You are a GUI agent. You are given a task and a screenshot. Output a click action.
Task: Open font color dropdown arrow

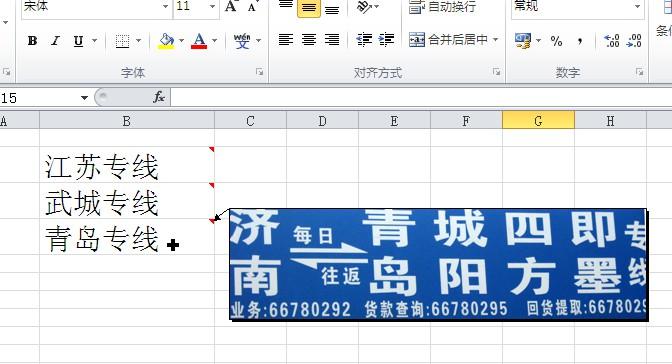tap(215, 41)
